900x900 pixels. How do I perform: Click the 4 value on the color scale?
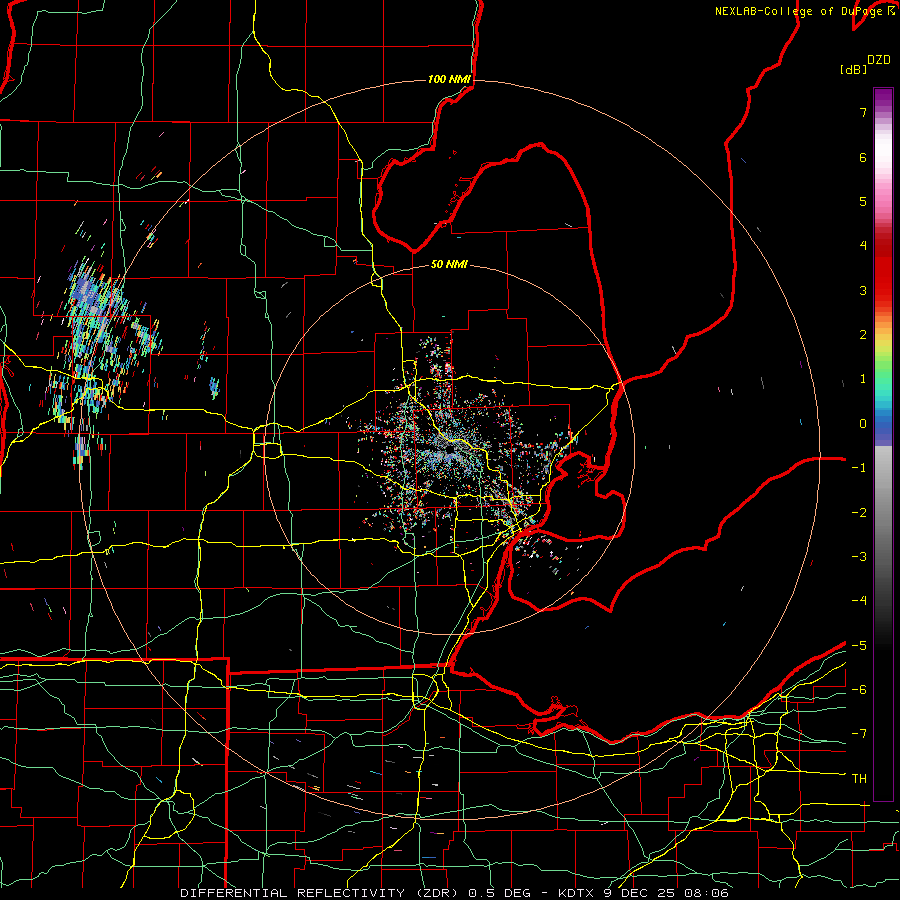point(863,246)
